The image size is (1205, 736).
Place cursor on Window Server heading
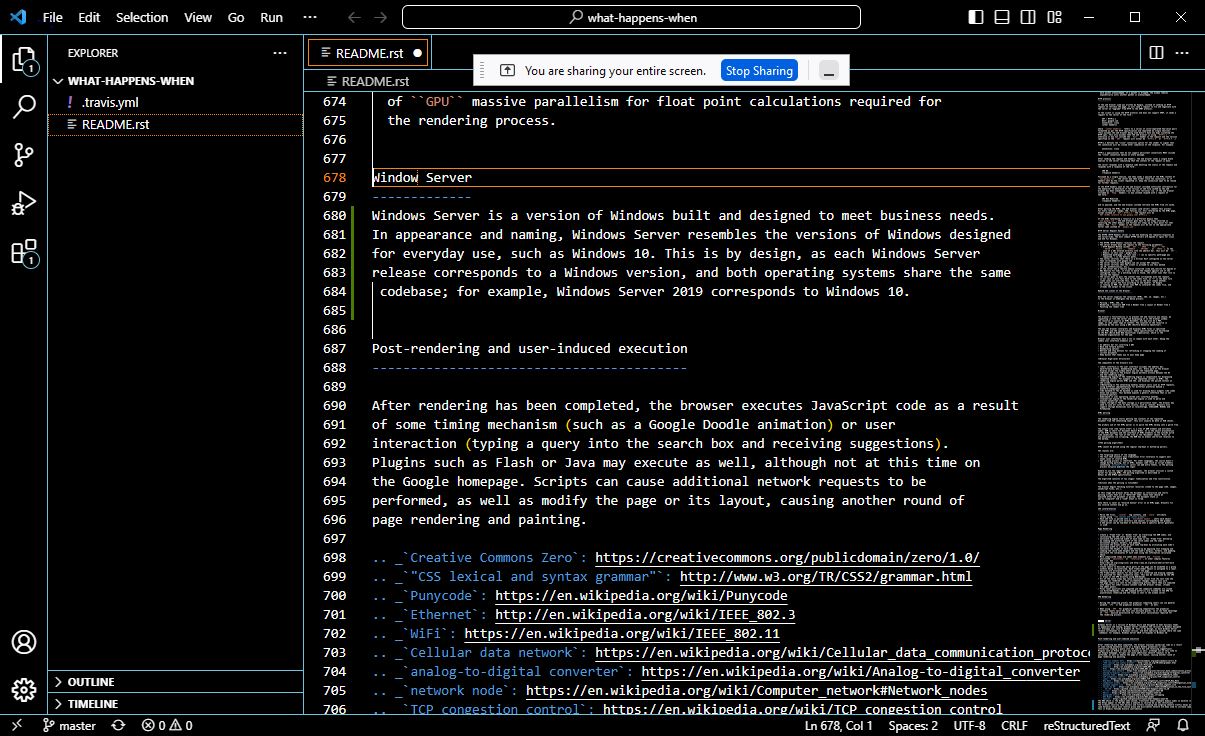click(x=422, y=178)
